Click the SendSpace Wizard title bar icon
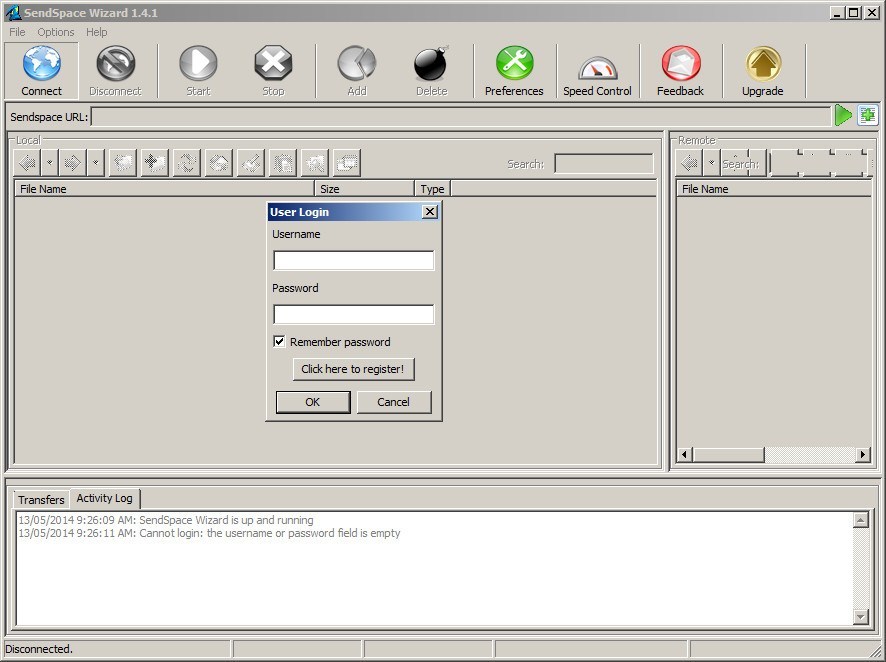The height and width of the screenshot is (662, 886). click(12, 12)
